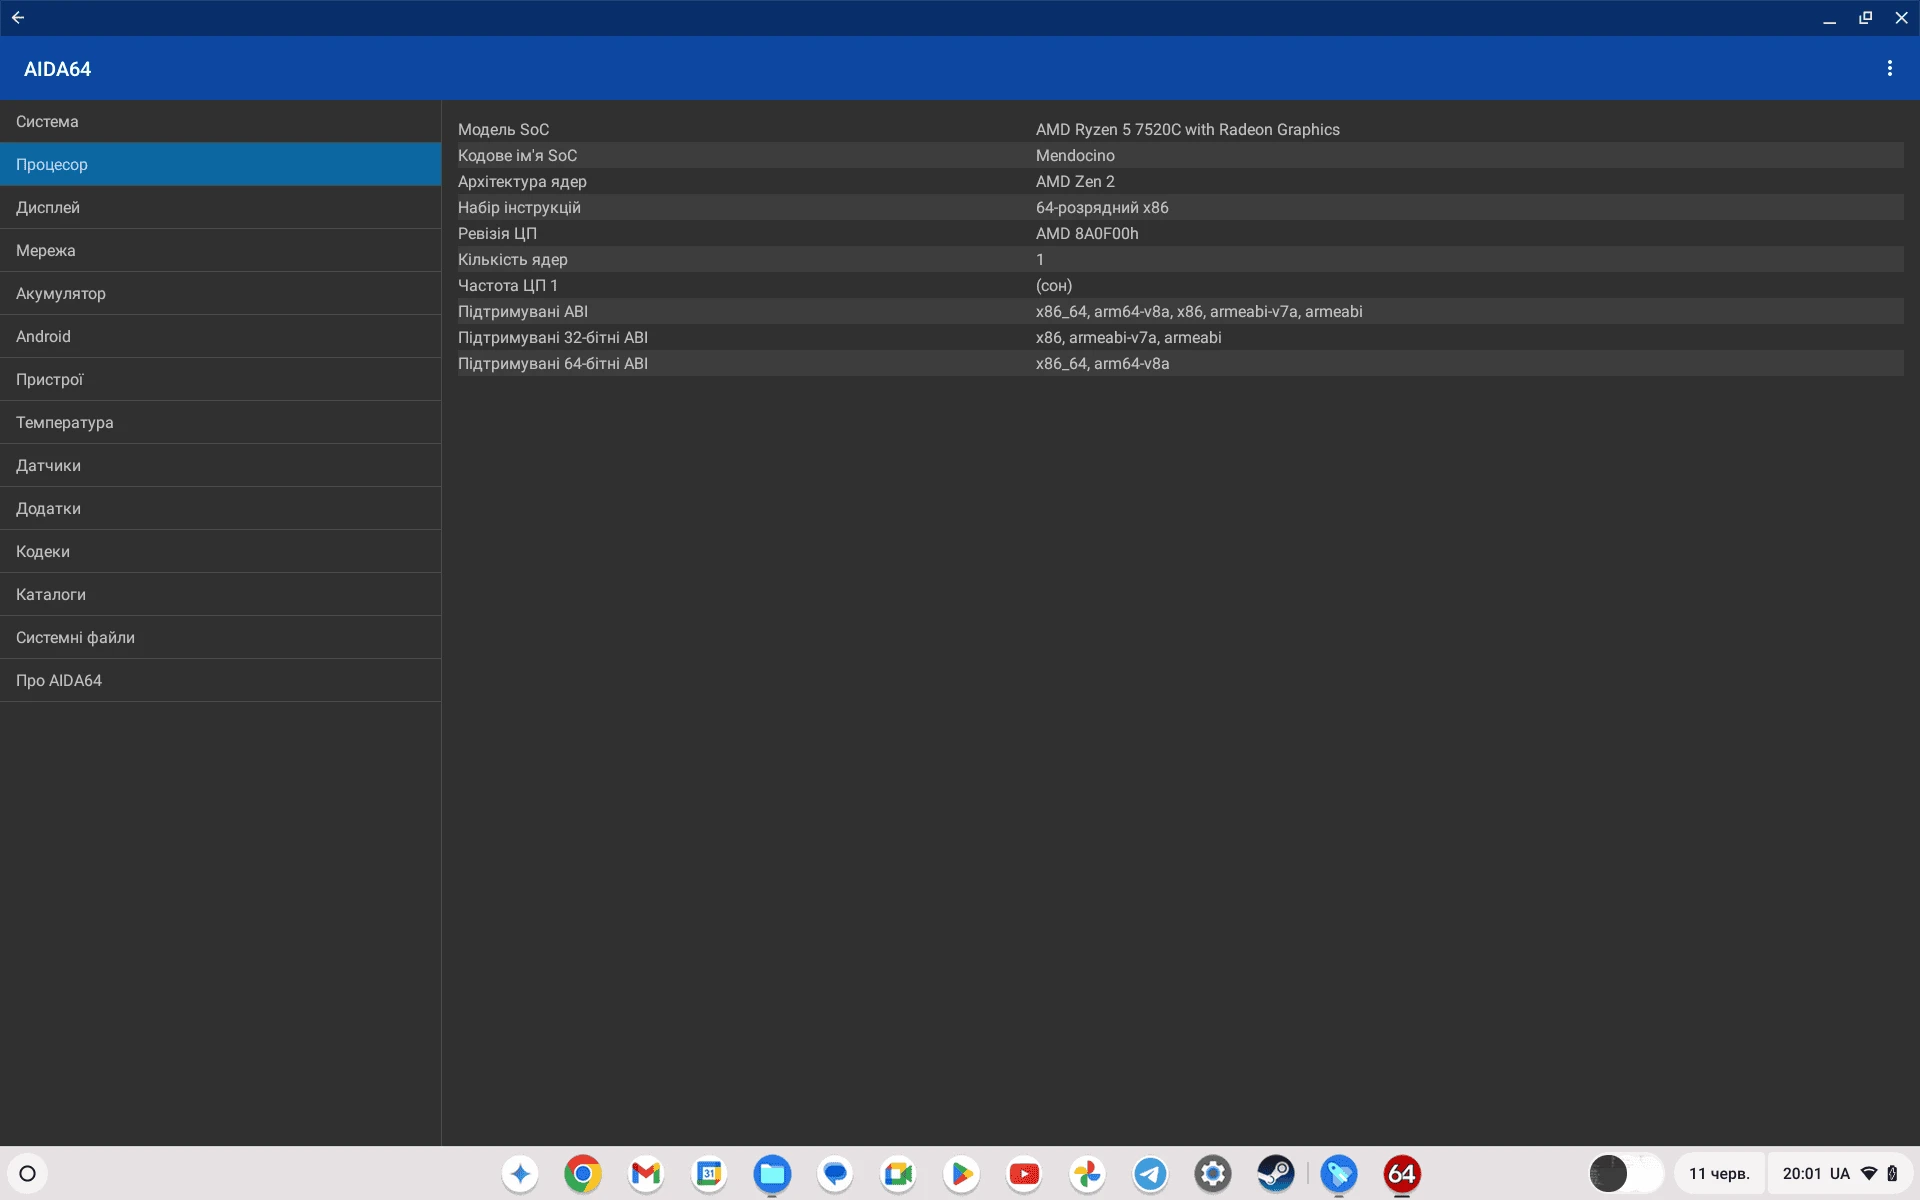This screenshot has width=1920, height=1200.
Task: Open the Система section
Action: 220,121
